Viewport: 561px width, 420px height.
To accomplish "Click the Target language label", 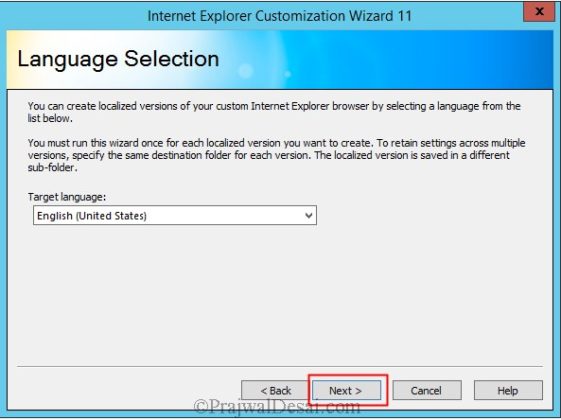I will [x=67, y=197].
